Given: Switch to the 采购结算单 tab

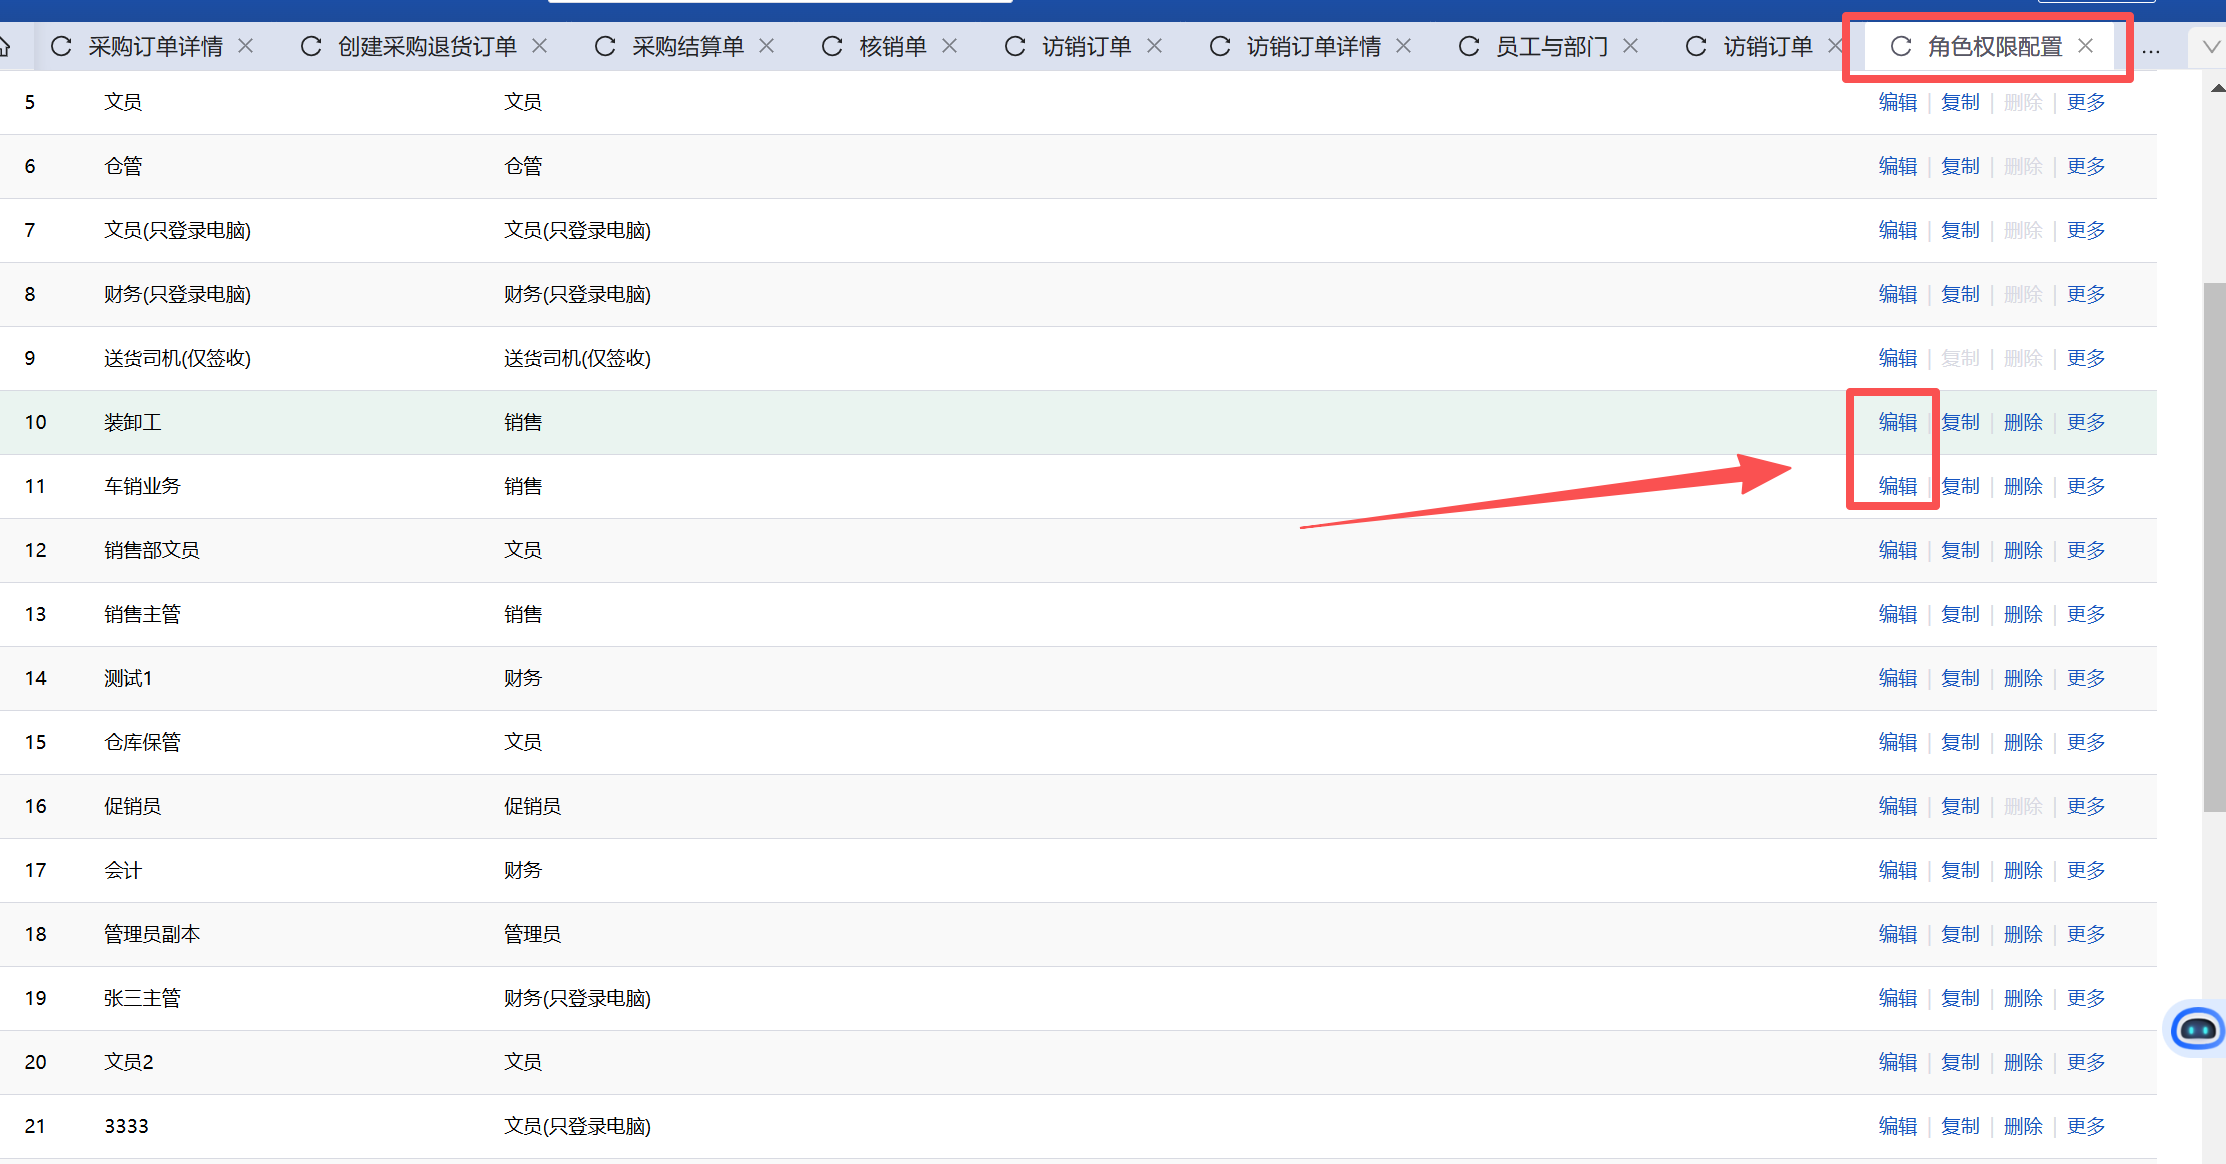Looking at the screenshot, I should point(688,46).
